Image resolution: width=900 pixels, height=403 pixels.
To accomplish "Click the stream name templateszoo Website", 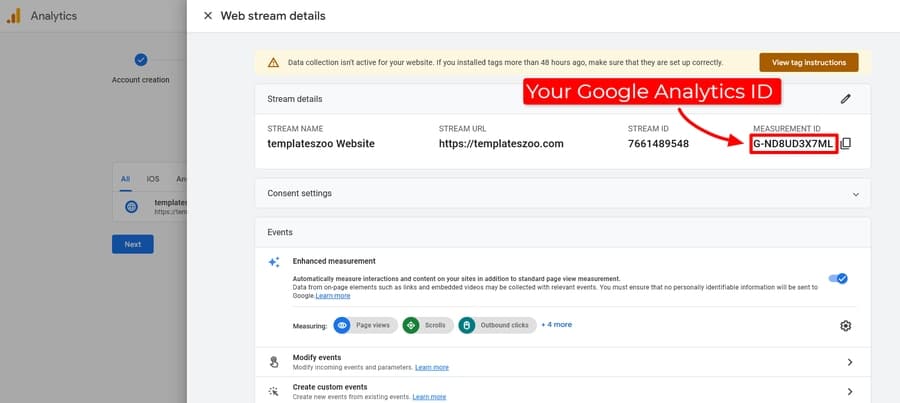I will 321,144.
